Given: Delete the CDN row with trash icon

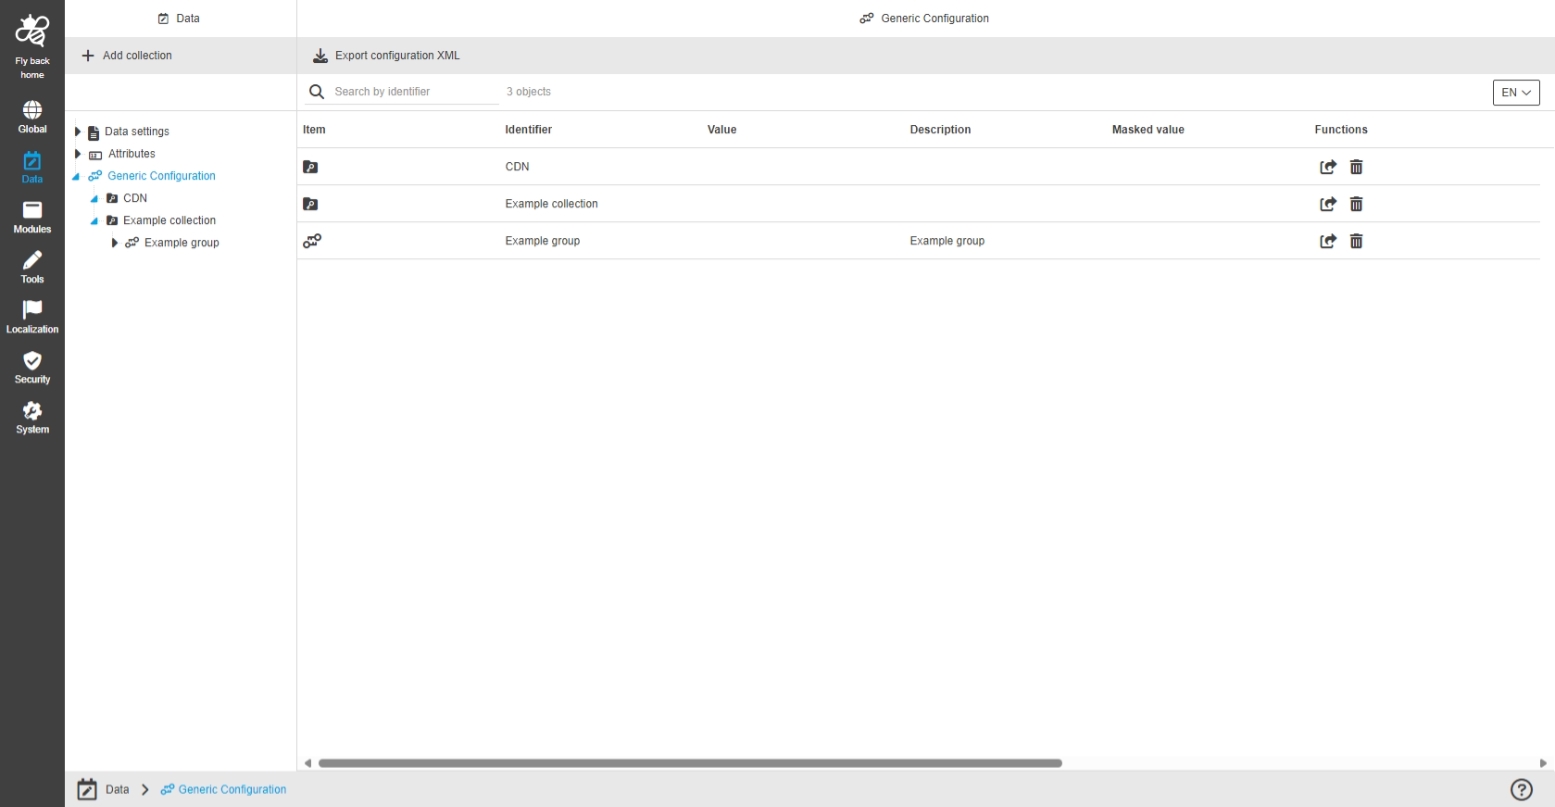Looking at the screenshot, I should click(1356, 167).
